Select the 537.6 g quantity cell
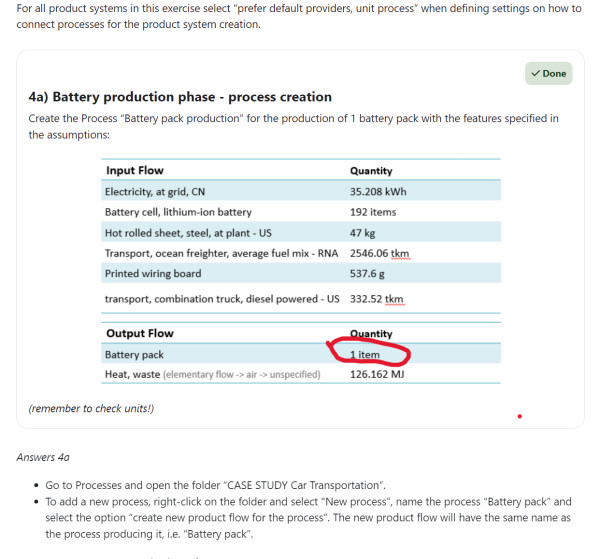The width and height of the screenshot is (600, 559). pyautogui.click(x=369, y=273)
